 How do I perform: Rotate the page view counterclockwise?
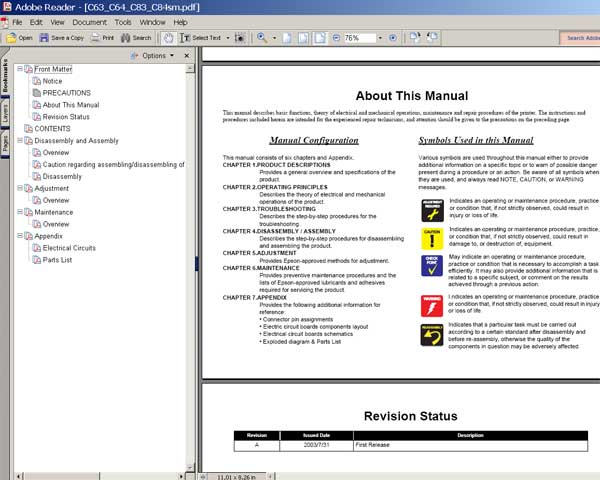point(432,38)
